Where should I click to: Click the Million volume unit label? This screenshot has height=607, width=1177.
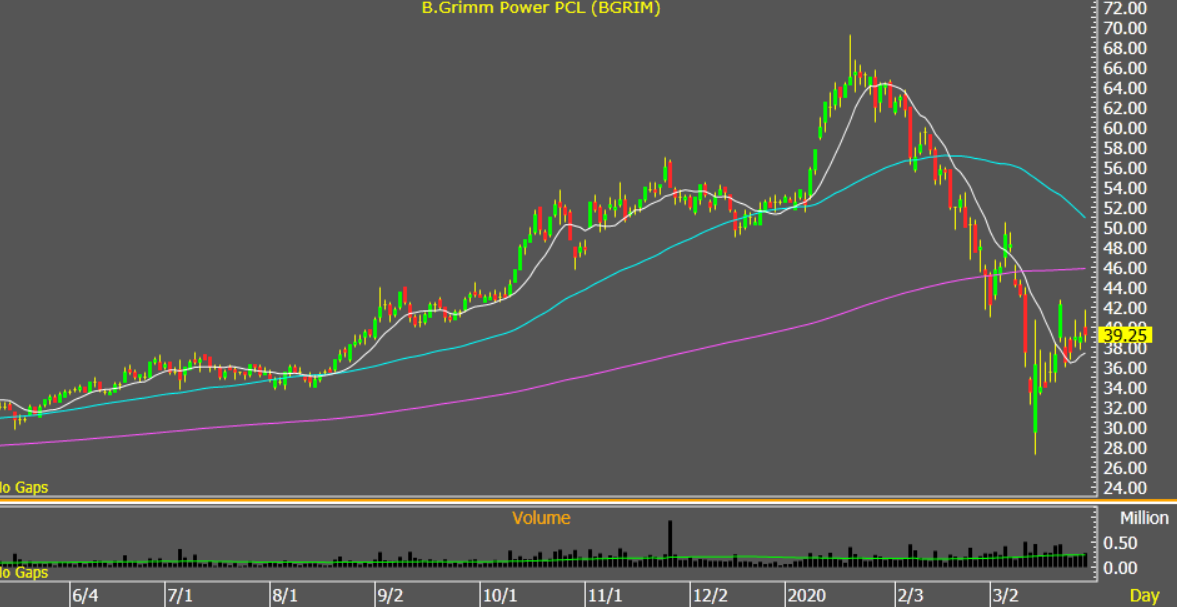(x=1145, y=518)
